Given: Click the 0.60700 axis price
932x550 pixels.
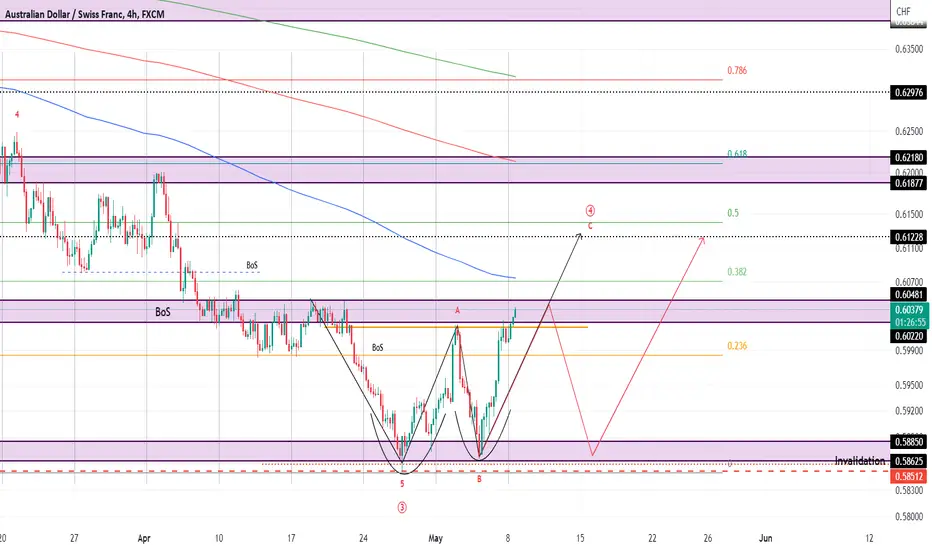Looking at the screenshot, I should (909, 282).
